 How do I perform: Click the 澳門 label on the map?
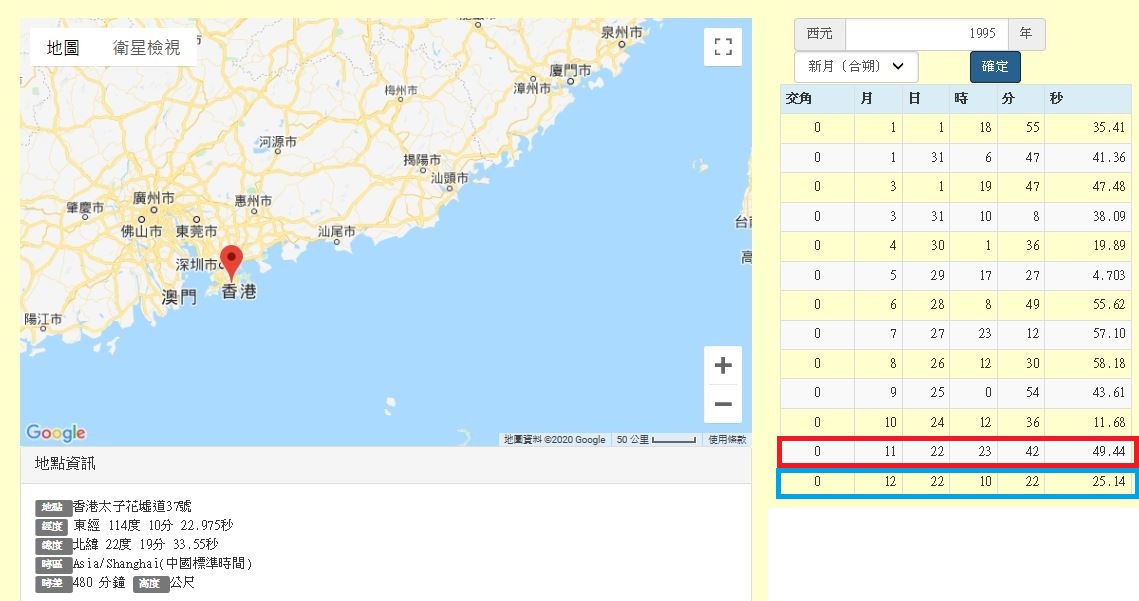tap(179, 297)
